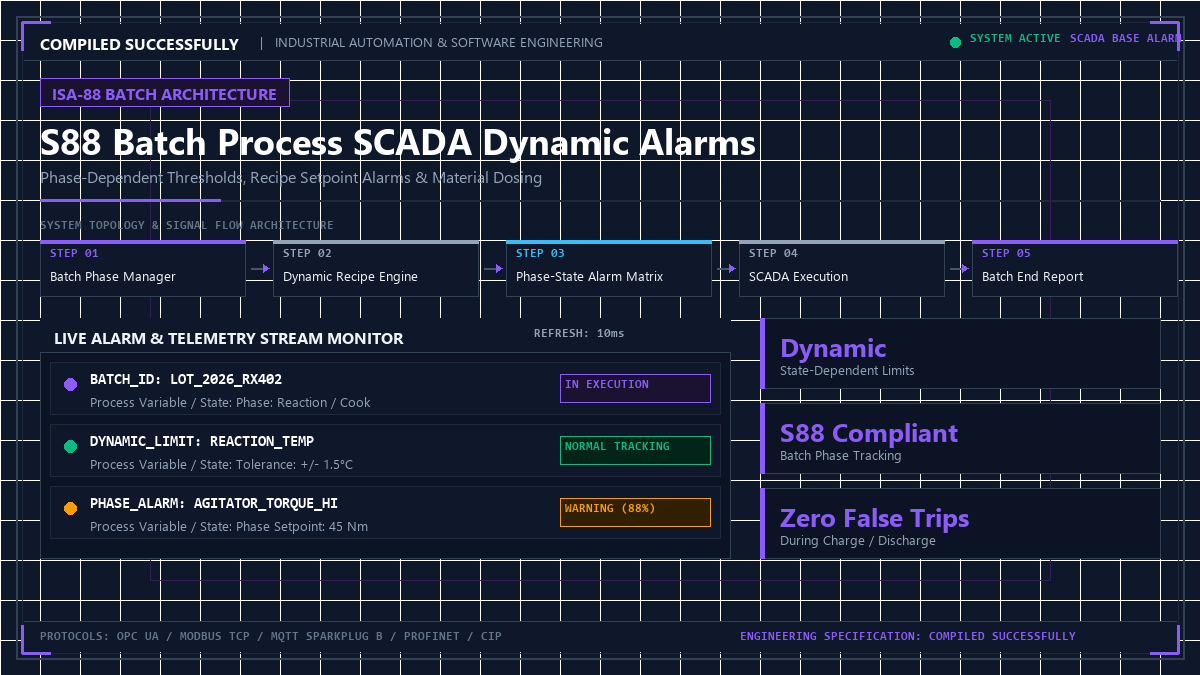Viewport: 1200px width, 675px height.
Task: Click the purple dot beside BATCH_ID row
Action: tap(70, 384)
